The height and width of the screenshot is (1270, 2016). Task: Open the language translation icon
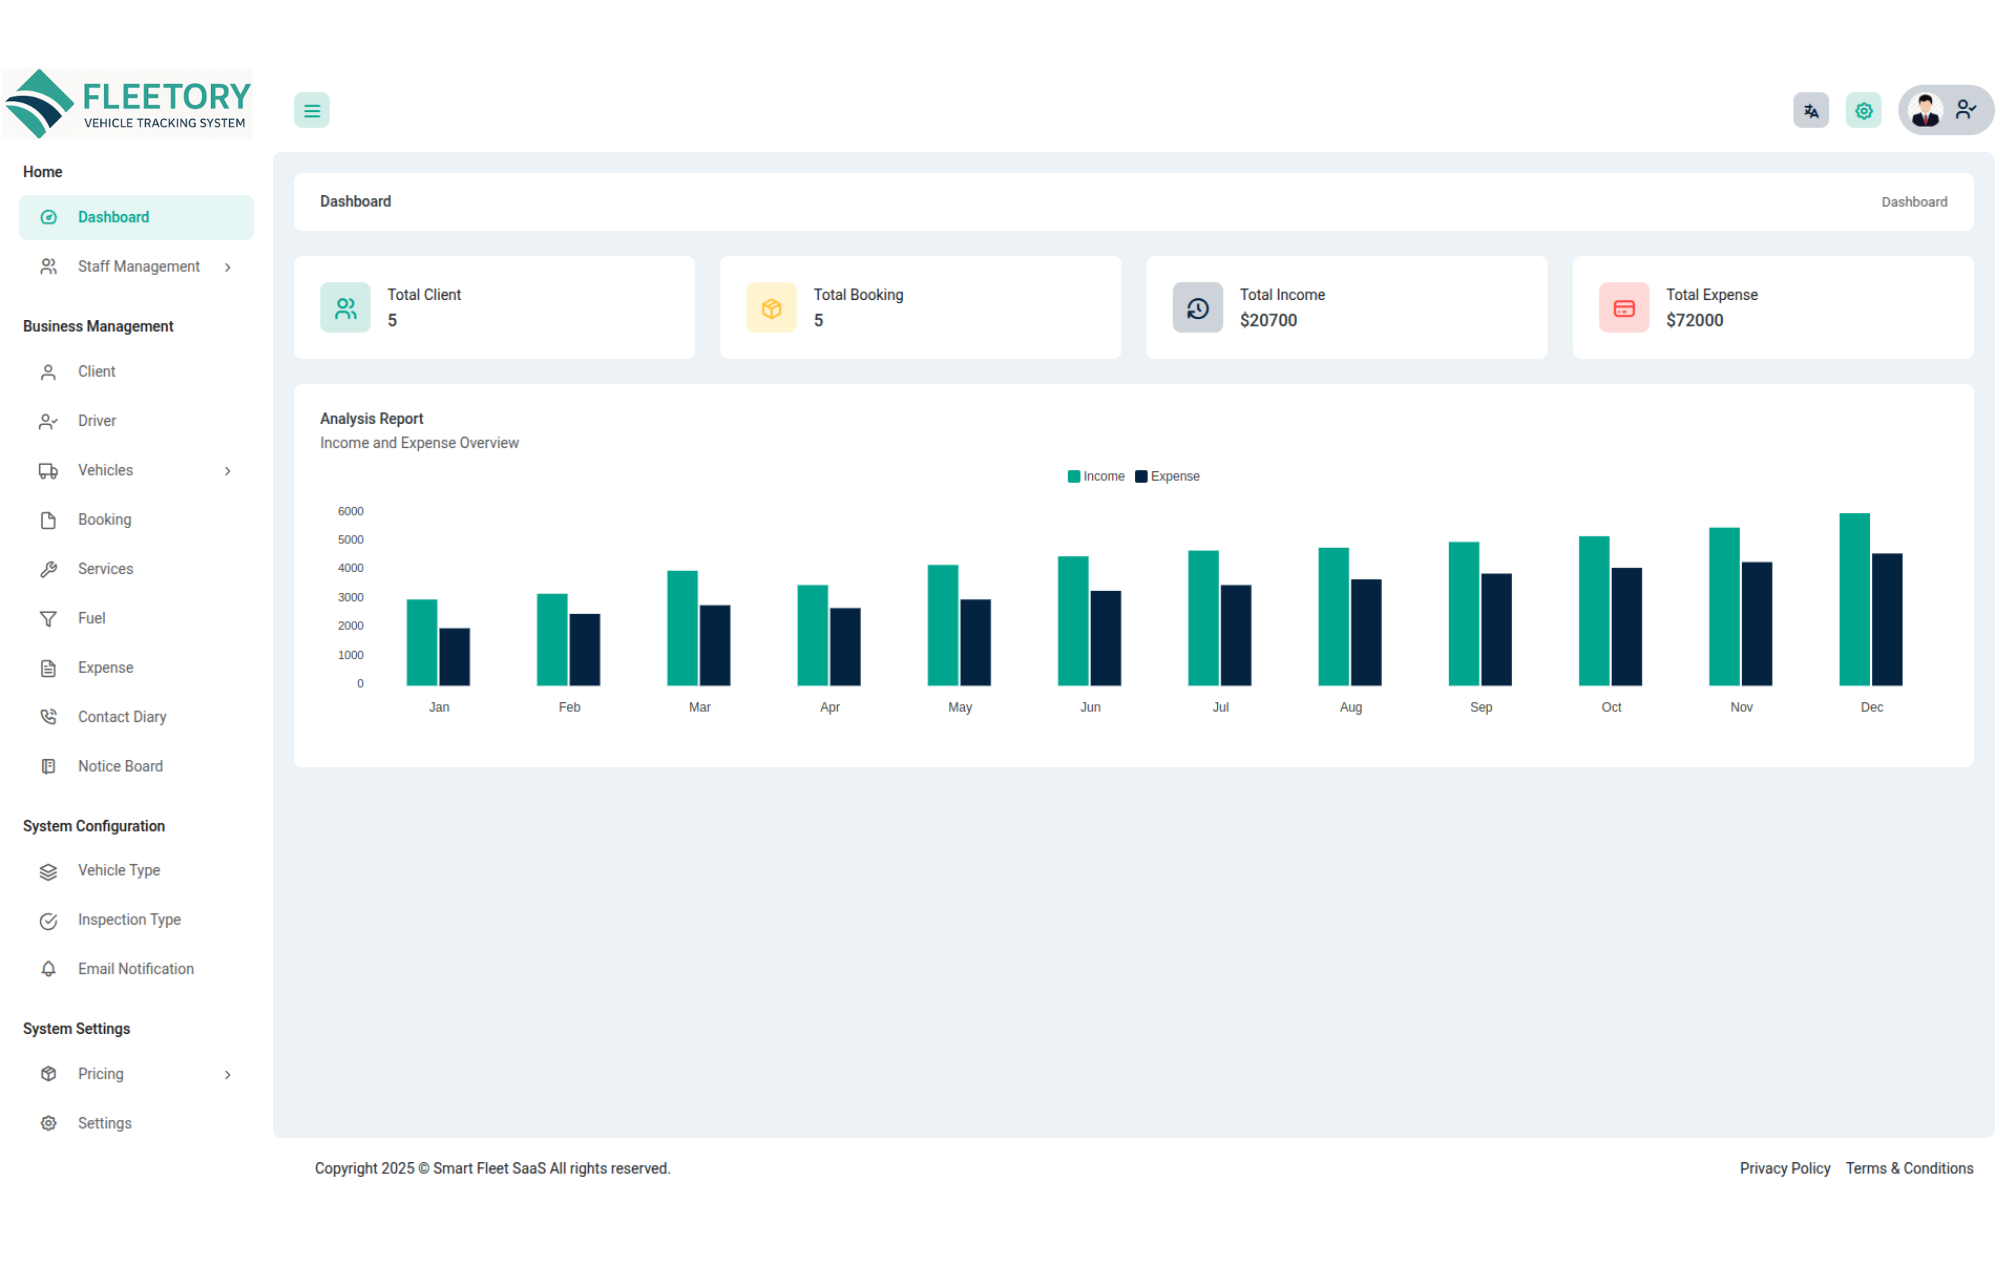pyautogui.click(x=1811, y=111)
